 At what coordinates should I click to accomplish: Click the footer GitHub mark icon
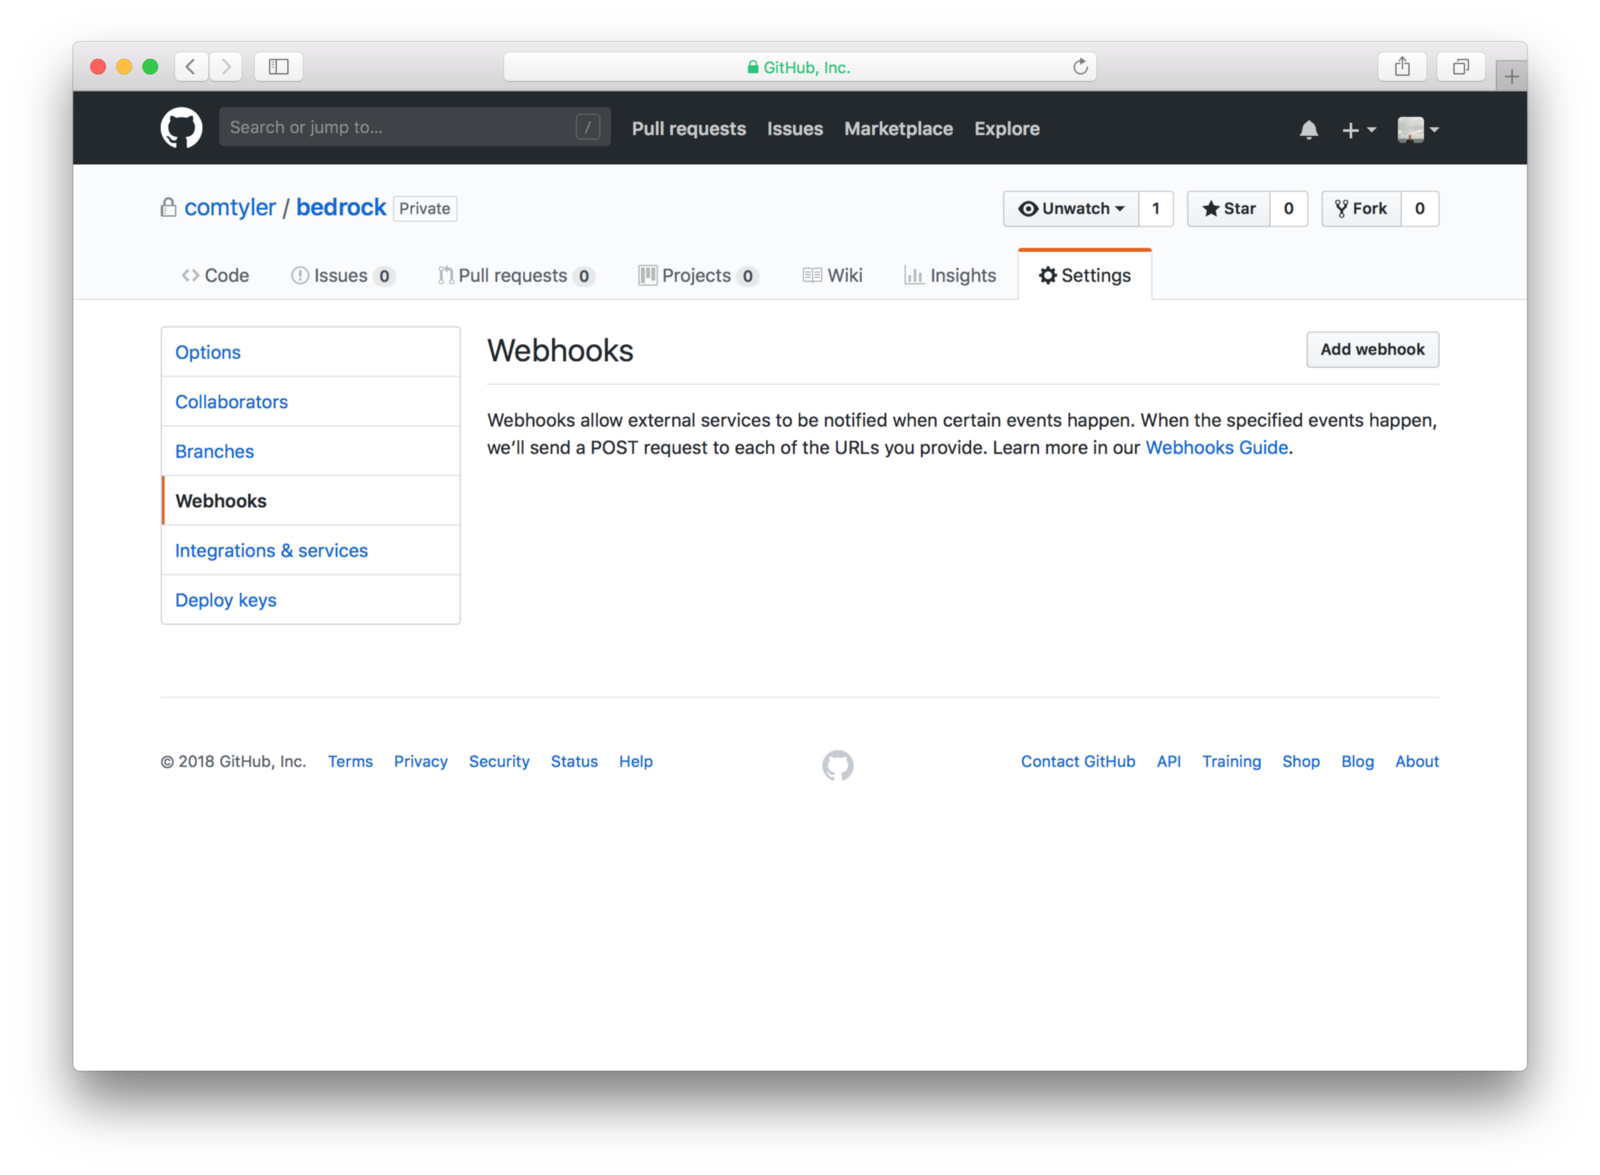click(x=838, y=765)
